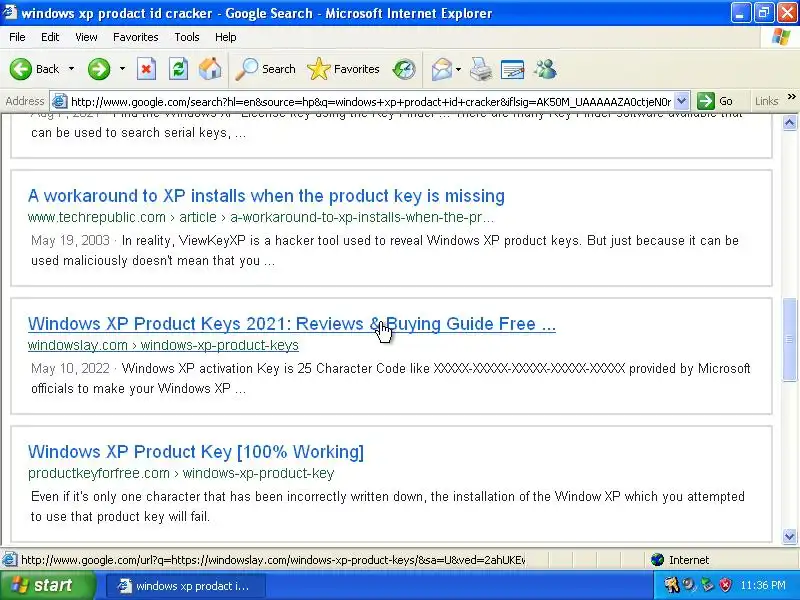Click the 'Even if it's only one character' snippet

387,506
